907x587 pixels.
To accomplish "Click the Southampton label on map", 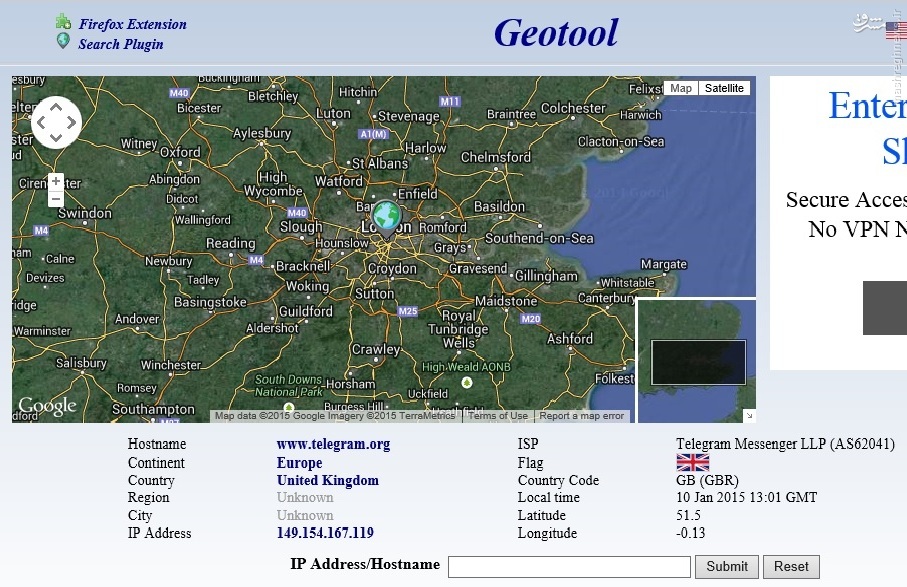I will pyautogui.click(x=153, y=409).
